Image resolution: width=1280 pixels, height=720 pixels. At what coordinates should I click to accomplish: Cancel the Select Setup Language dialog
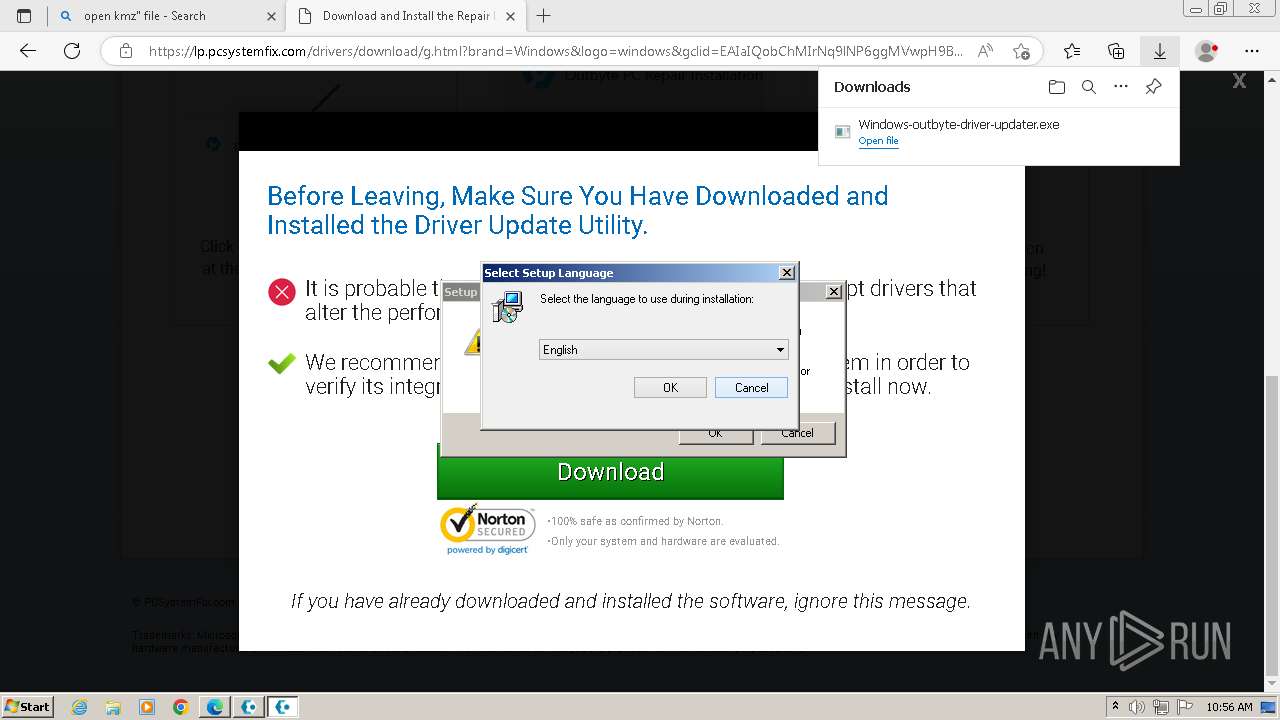pos(751,387)
